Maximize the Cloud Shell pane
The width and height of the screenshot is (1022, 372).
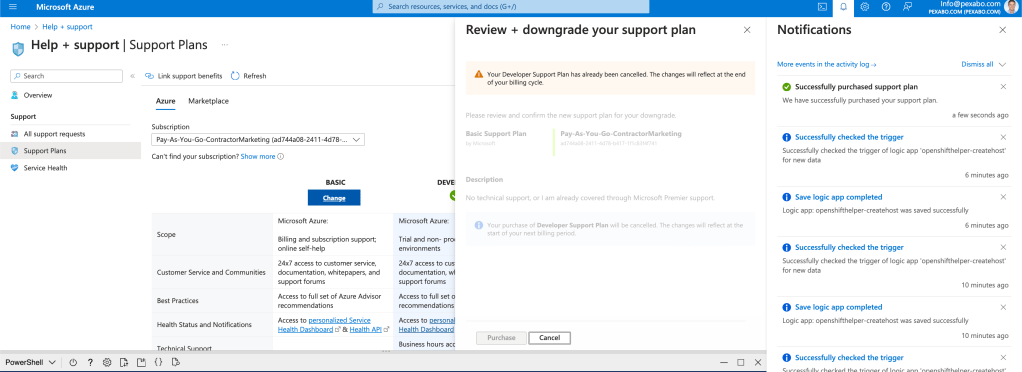[x=740, y=362]
